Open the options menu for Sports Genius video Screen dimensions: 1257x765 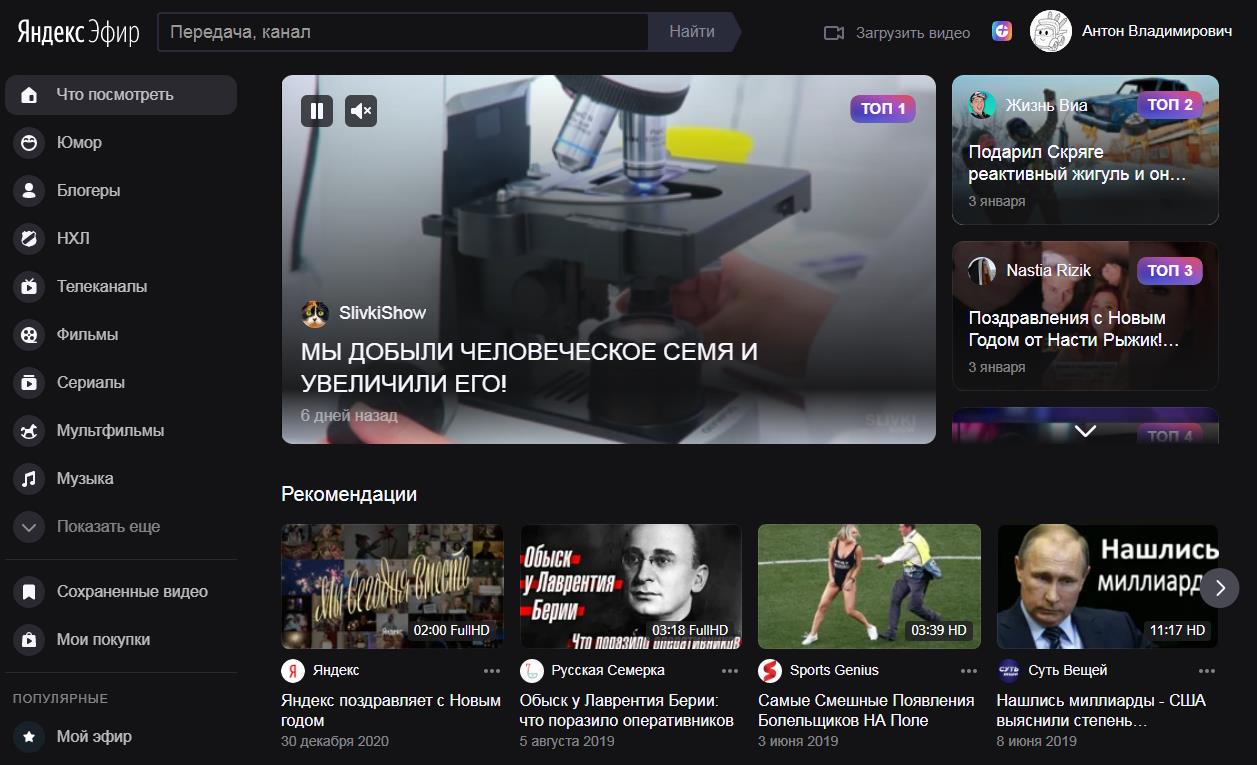tap(969, 671)
